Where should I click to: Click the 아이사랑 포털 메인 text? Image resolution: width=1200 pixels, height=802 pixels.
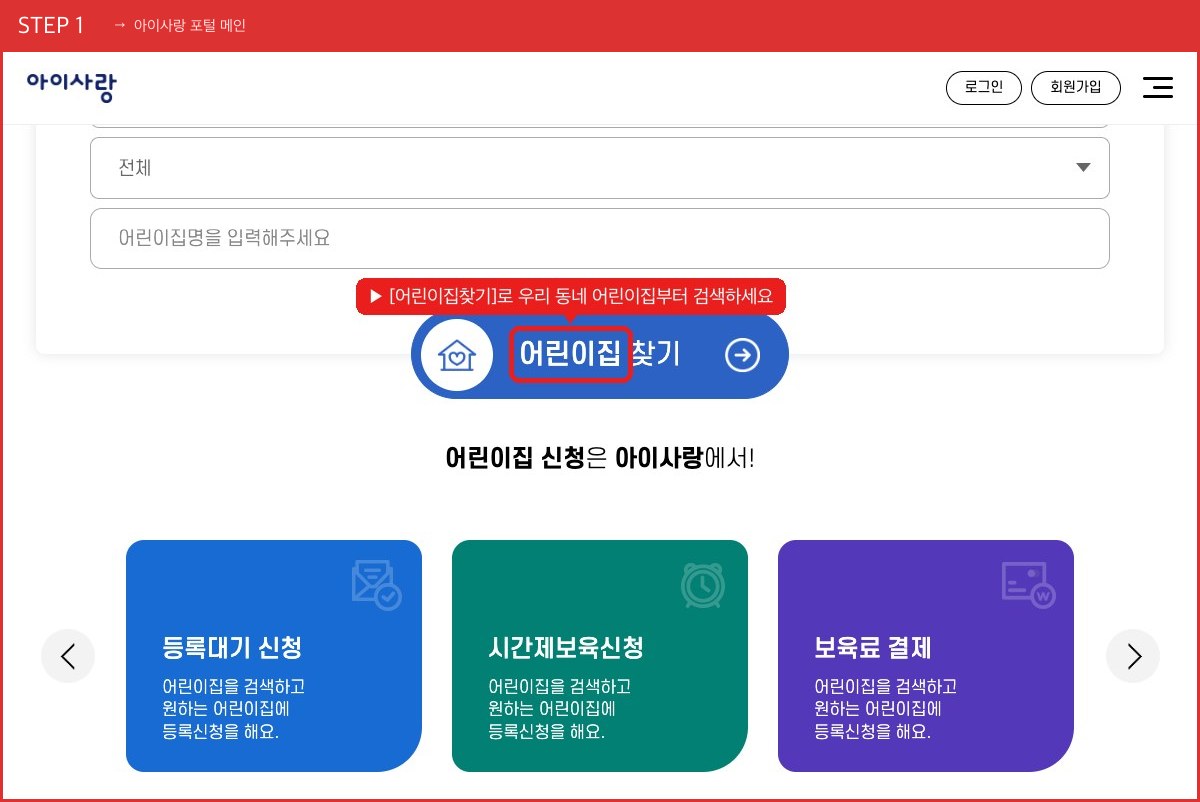pyautogui.click(x=189, y=25)
